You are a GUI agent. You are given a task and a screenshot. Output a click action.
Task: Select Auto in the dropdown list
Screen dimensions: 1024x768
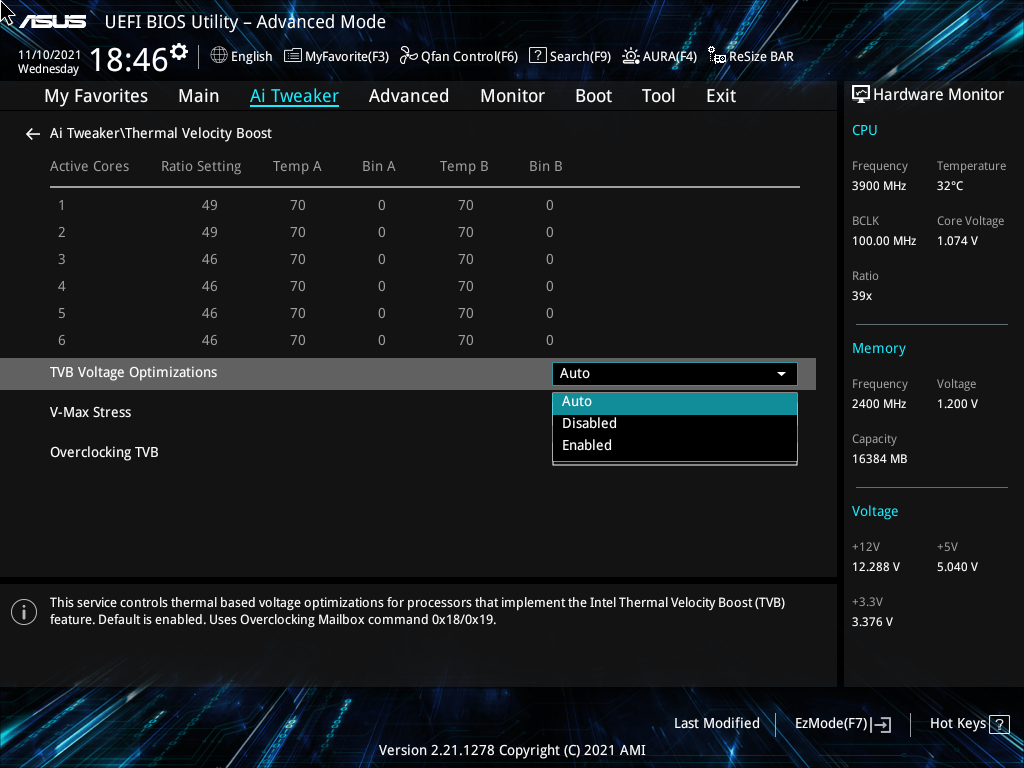(x=675, y=402)
